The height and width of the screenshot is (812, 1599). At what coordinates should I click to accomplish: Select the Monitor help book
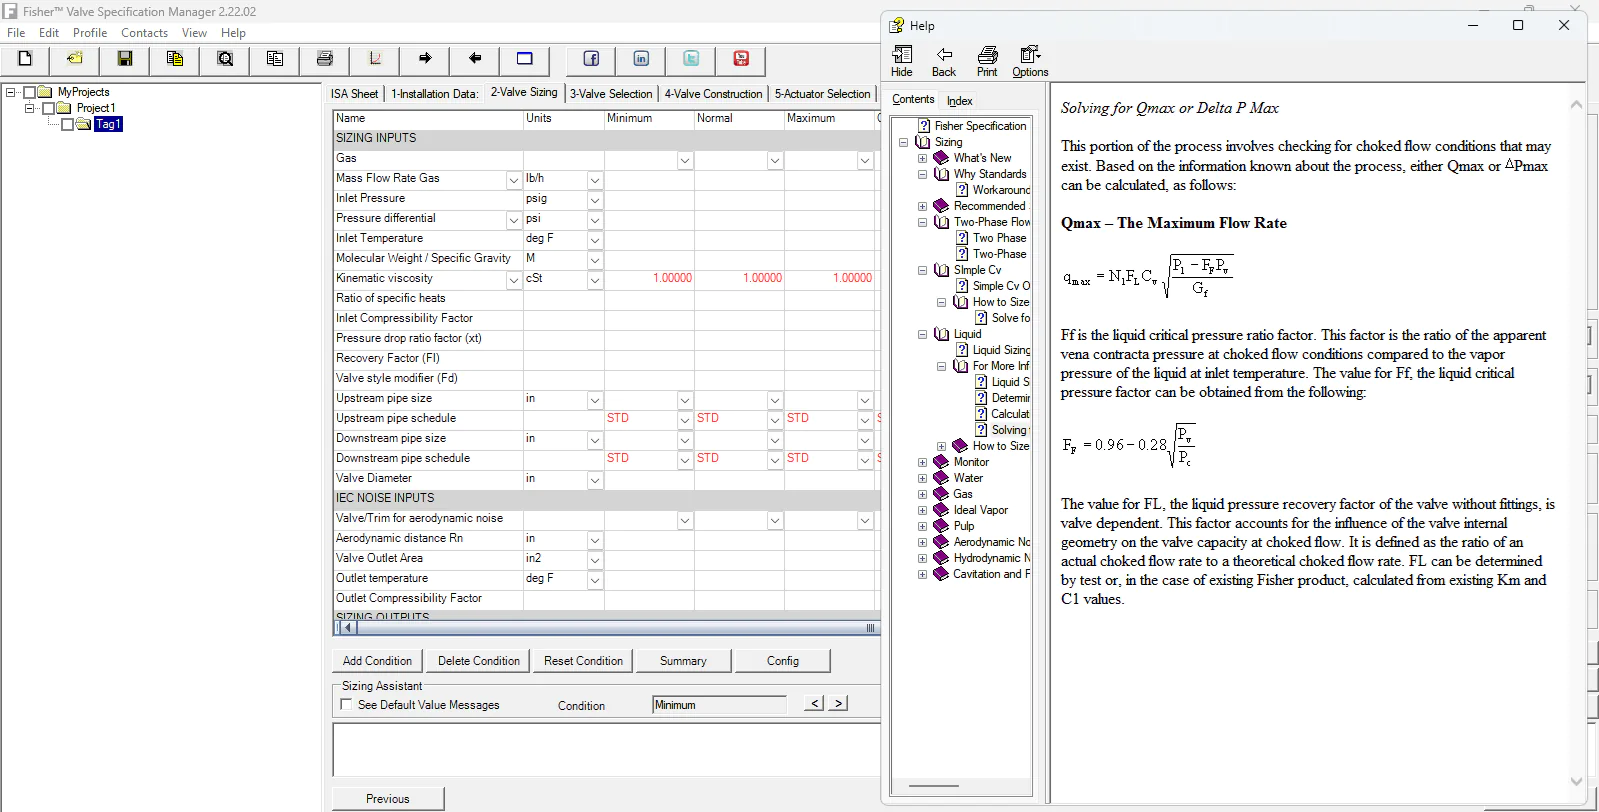click(971, 462)
